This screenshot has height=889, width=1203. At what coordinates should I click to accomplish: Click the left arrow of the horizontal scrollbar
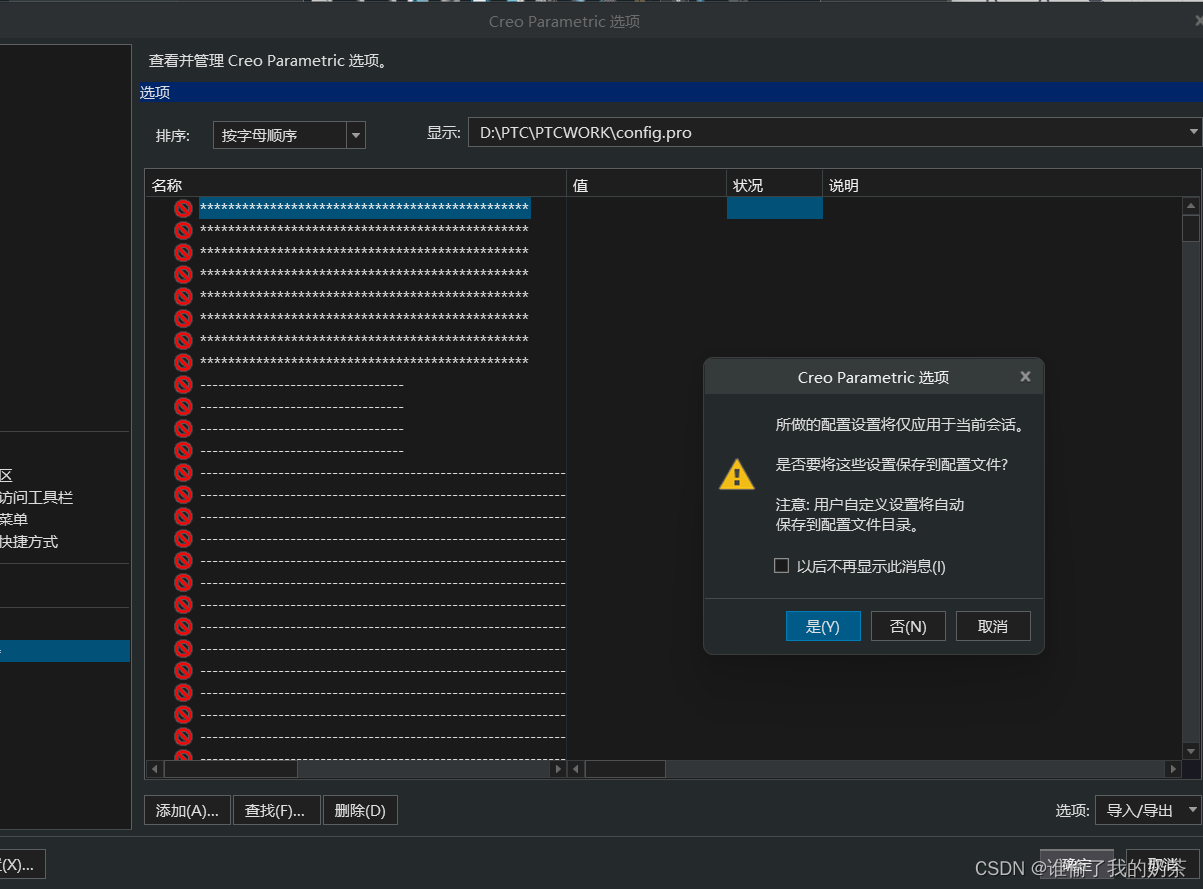[x=154, y=768]
